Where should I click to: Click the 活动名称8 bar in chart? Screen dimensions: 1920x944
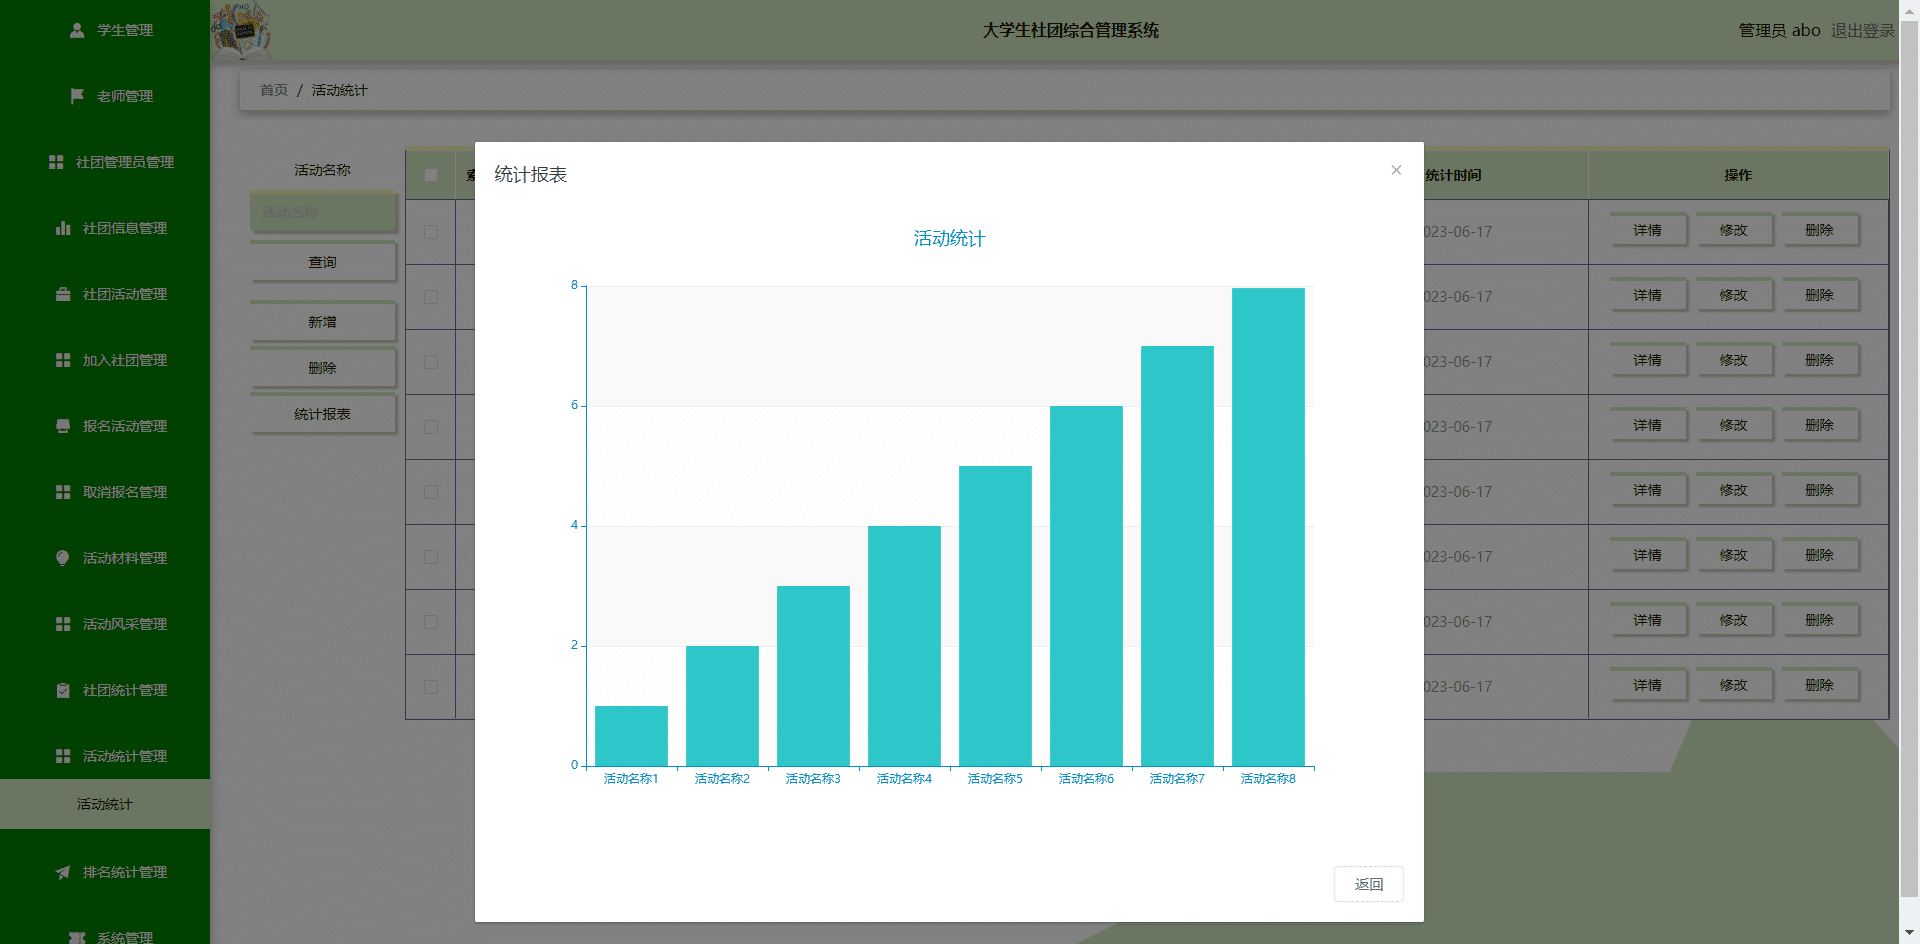tap(1268, 527)
